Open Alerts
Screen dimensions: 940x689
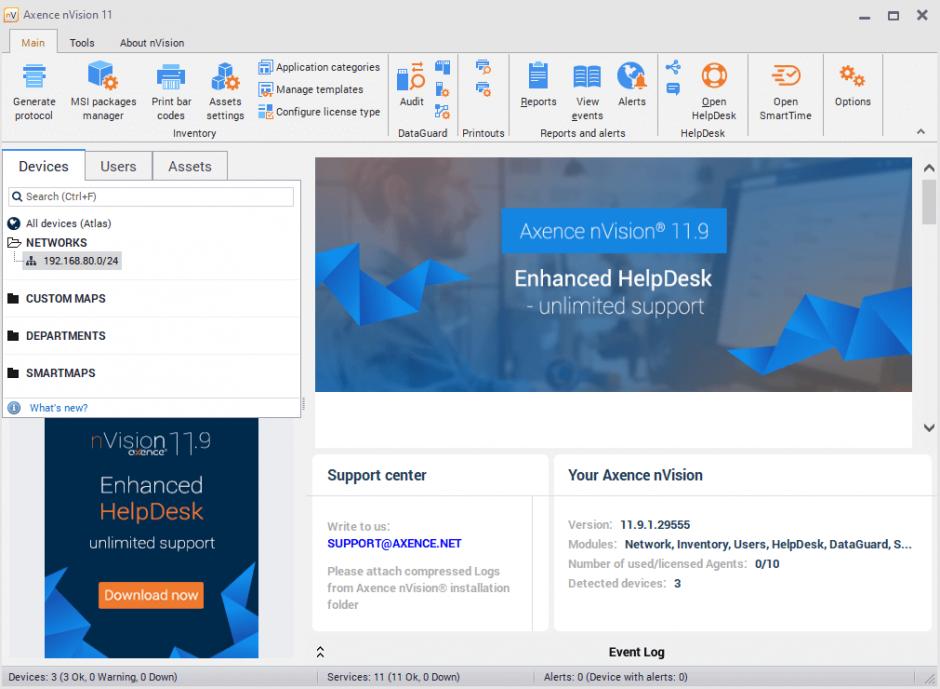click(632, 85)
